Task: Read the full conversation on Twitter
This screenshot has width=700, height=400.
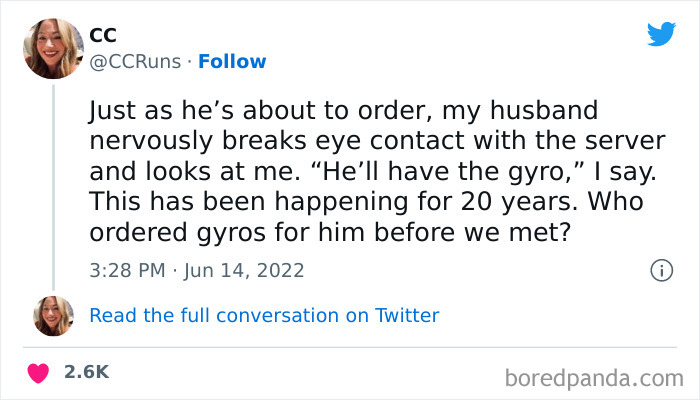Action: click(264, 315)
